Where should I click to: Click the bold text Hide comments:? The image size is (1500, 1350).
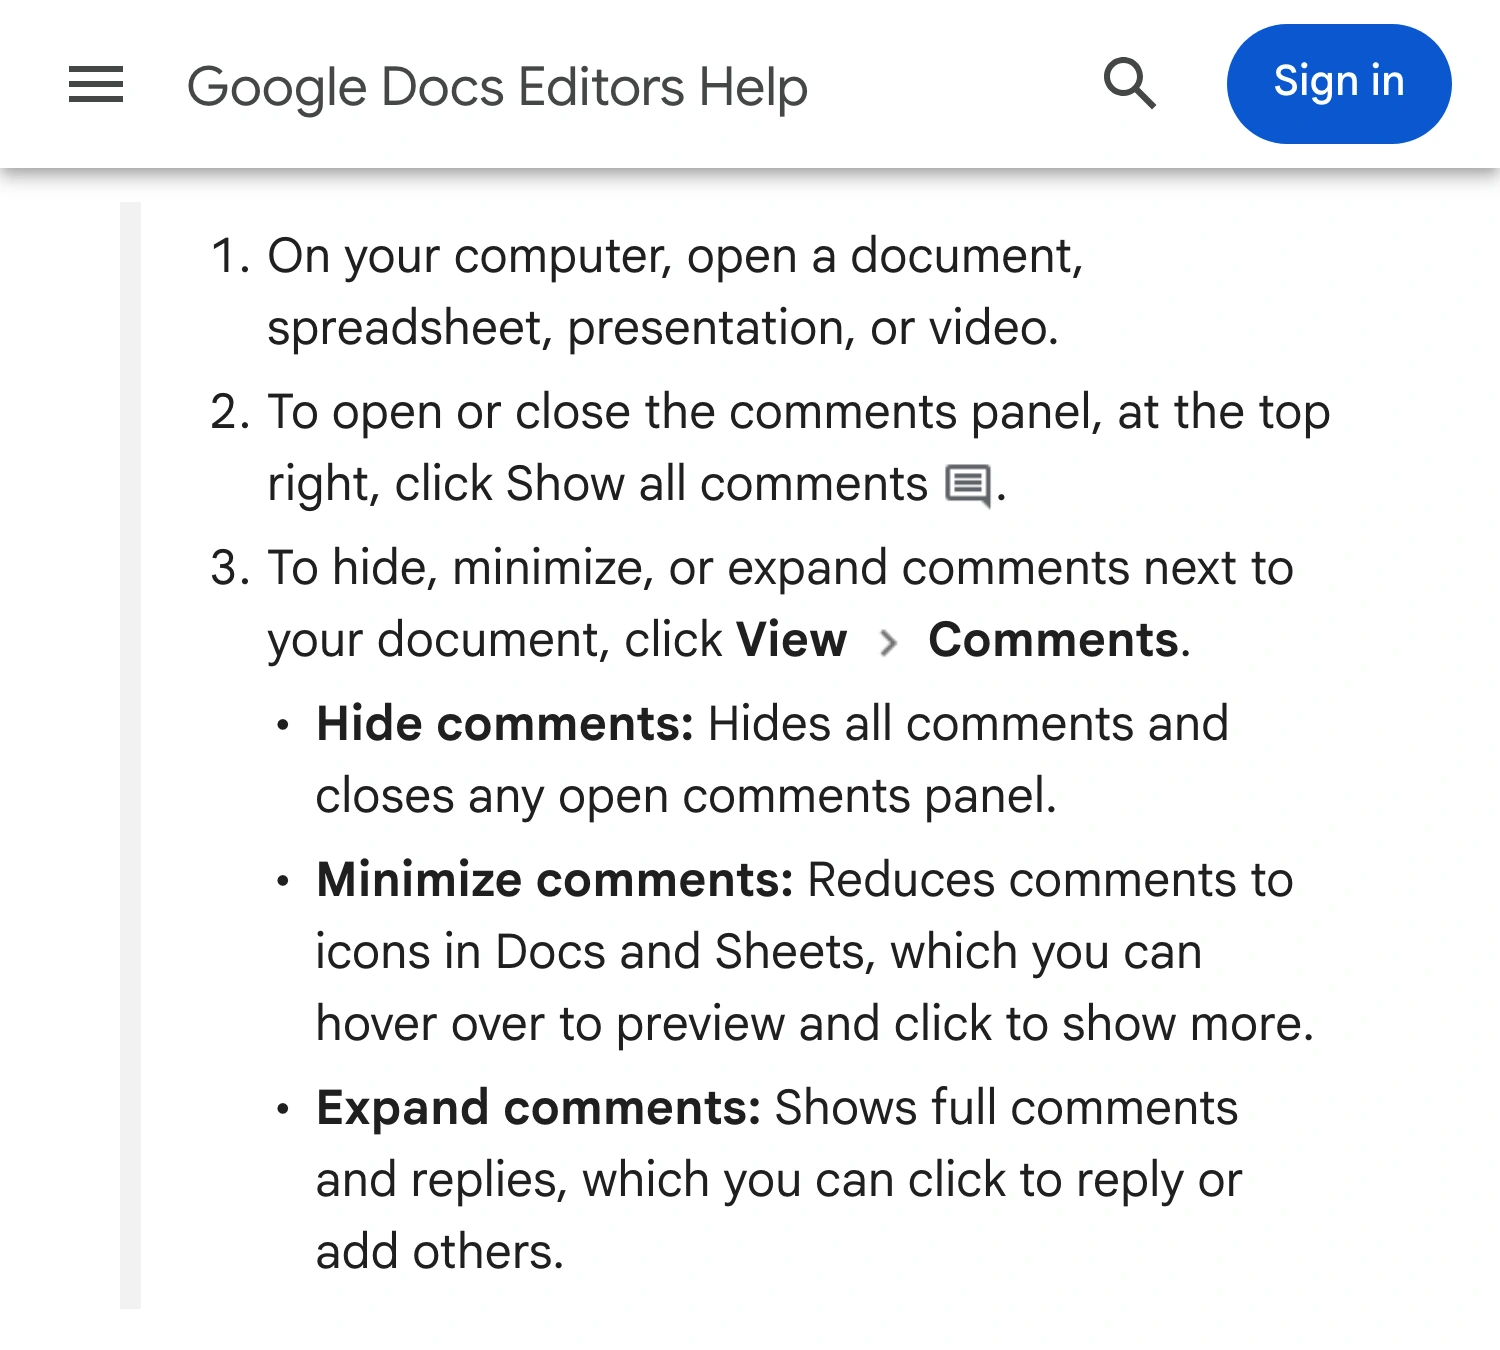click(505, 724)
